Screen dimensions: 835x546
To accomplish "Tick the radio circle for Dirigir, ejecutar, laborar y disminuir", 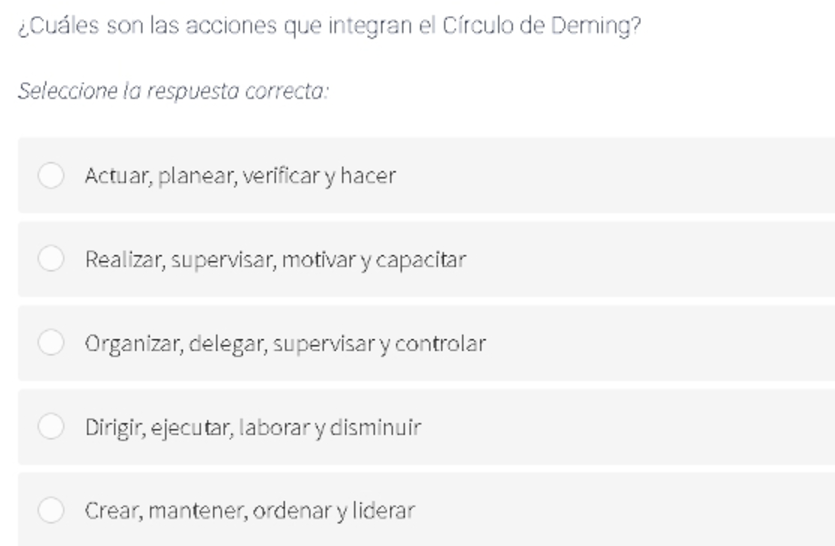I will click(51, 426).
